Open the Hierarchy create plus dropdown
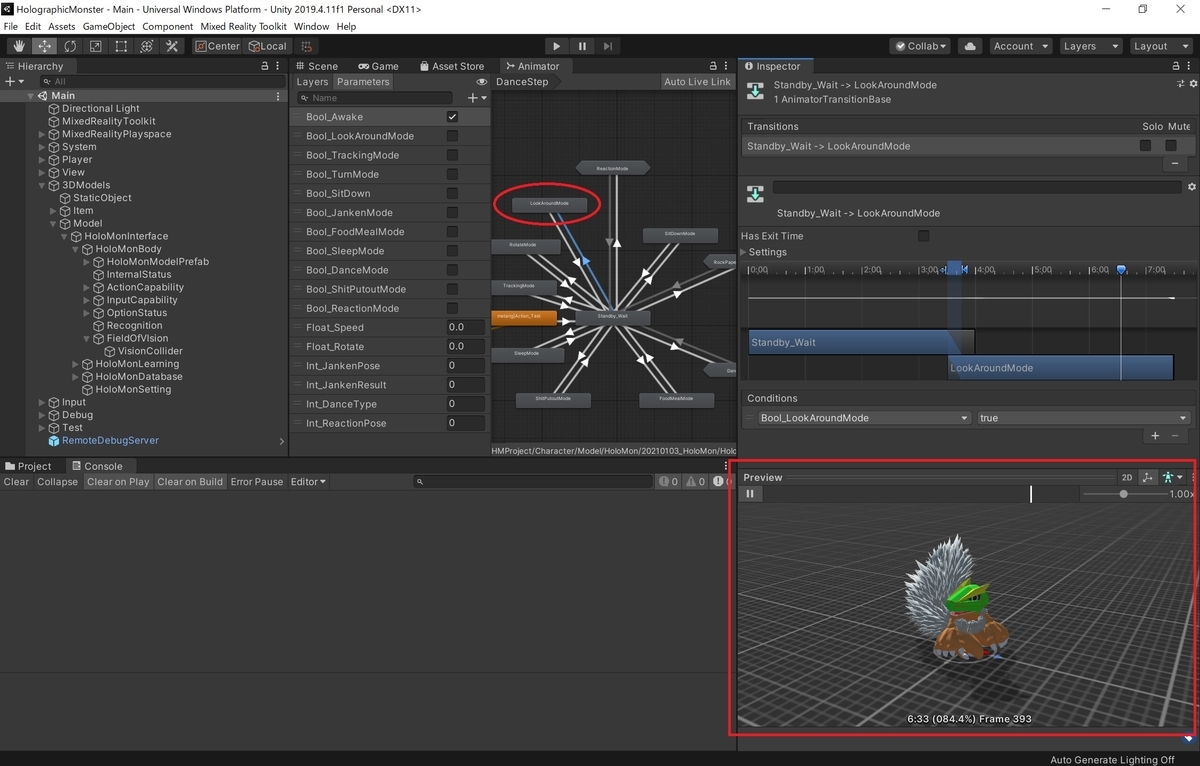This screenshot has width=1200, height=766. point(13,81)
